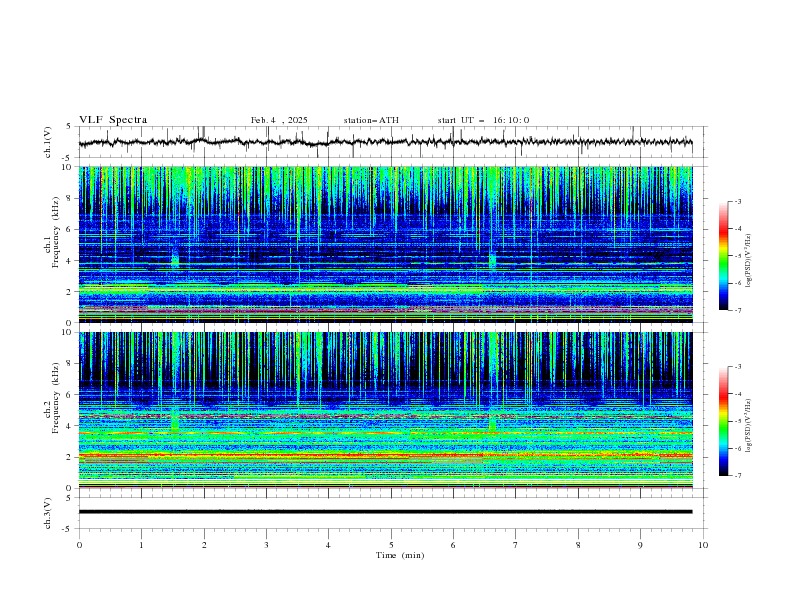The image size is (792, 612).
Task: Click the ch.2 PSD color scale bar
Action: [723, 421]
